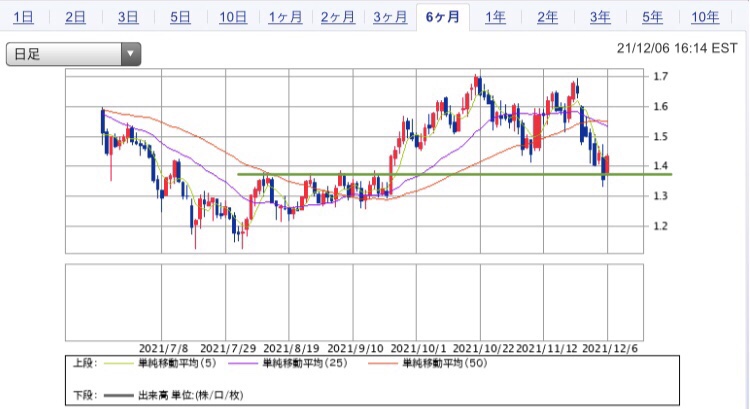This screenshot has height=409, width=750.
Task: Click the 上段 legend label
Action: tap(85, 364)
